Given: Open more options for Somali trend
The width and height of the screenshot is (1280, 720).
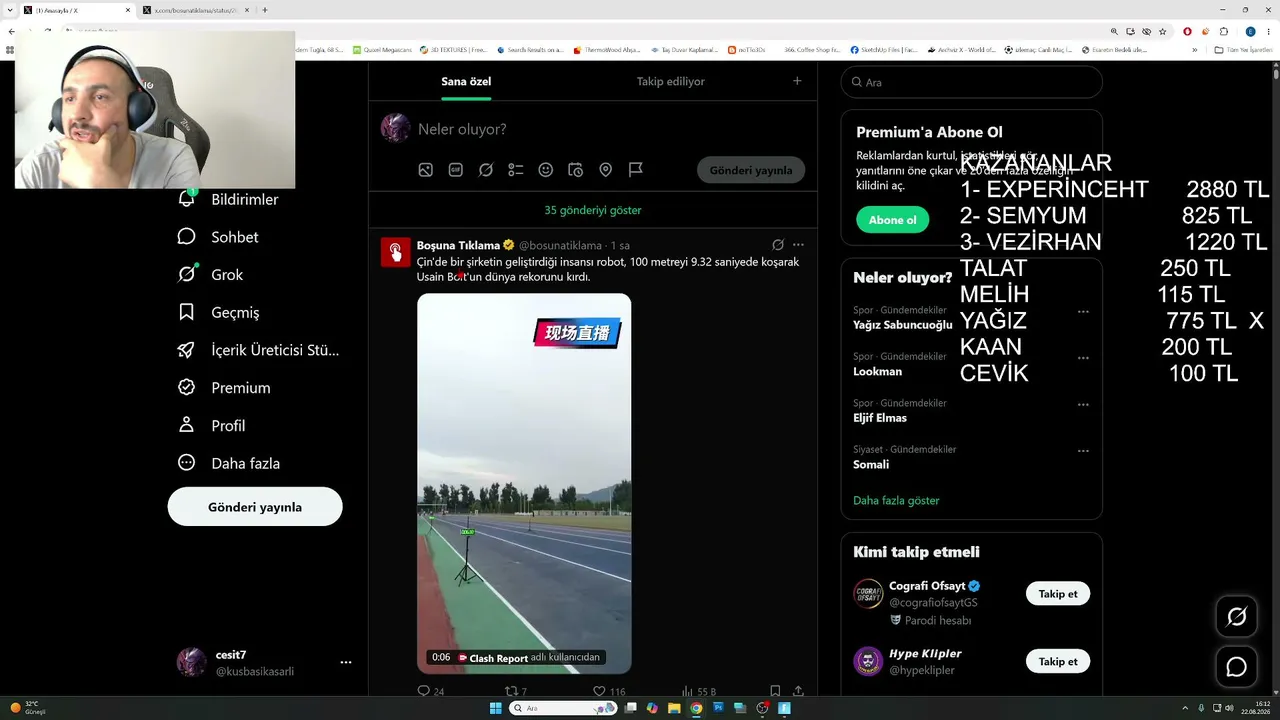Looking at the screenshot, I should (x=1083, y=451).
